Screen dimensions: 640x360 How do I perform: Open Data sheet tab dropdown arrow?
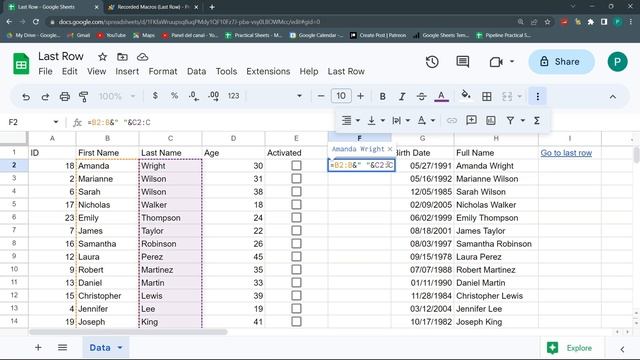click(120, 348)
